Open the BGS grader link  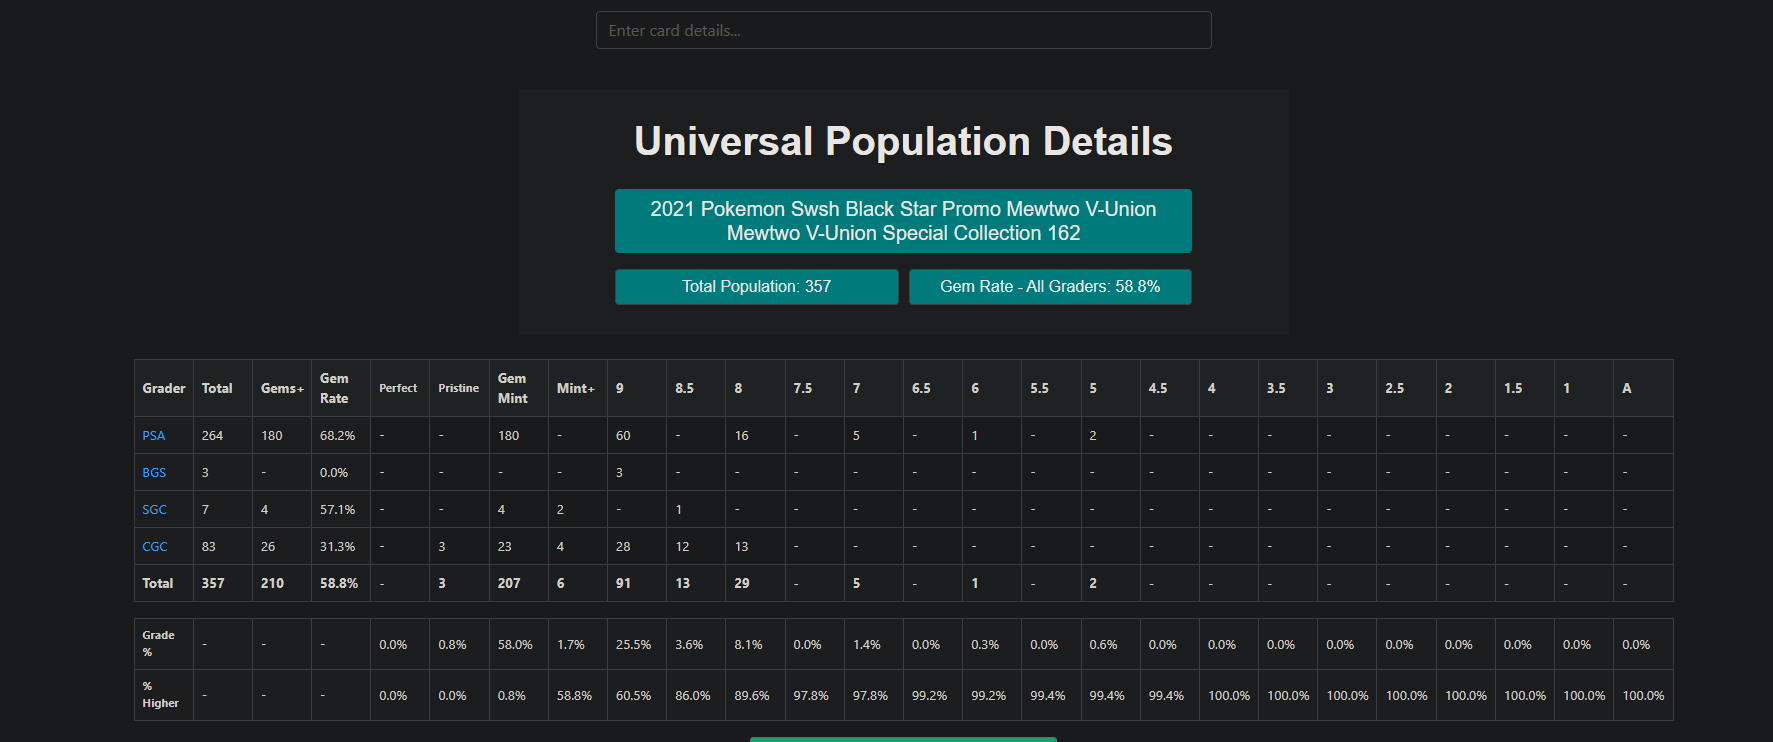coord(154,473)
